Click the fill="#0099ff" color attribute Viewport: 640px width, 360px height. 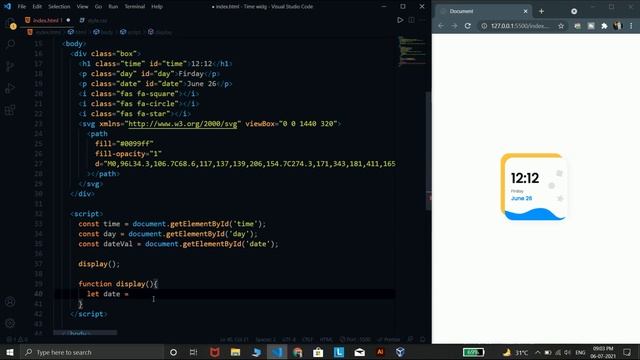[124, 144]
